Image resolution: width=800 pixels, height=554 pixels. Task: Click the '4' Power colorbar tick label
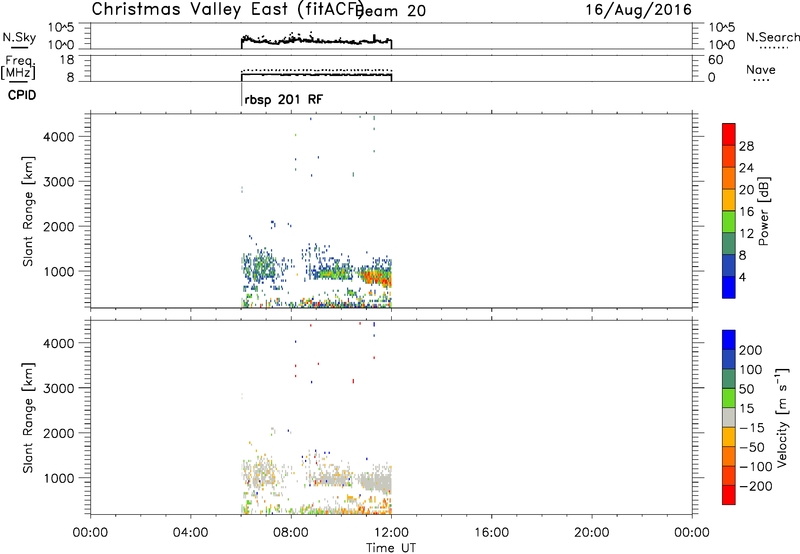coord(743,277)
